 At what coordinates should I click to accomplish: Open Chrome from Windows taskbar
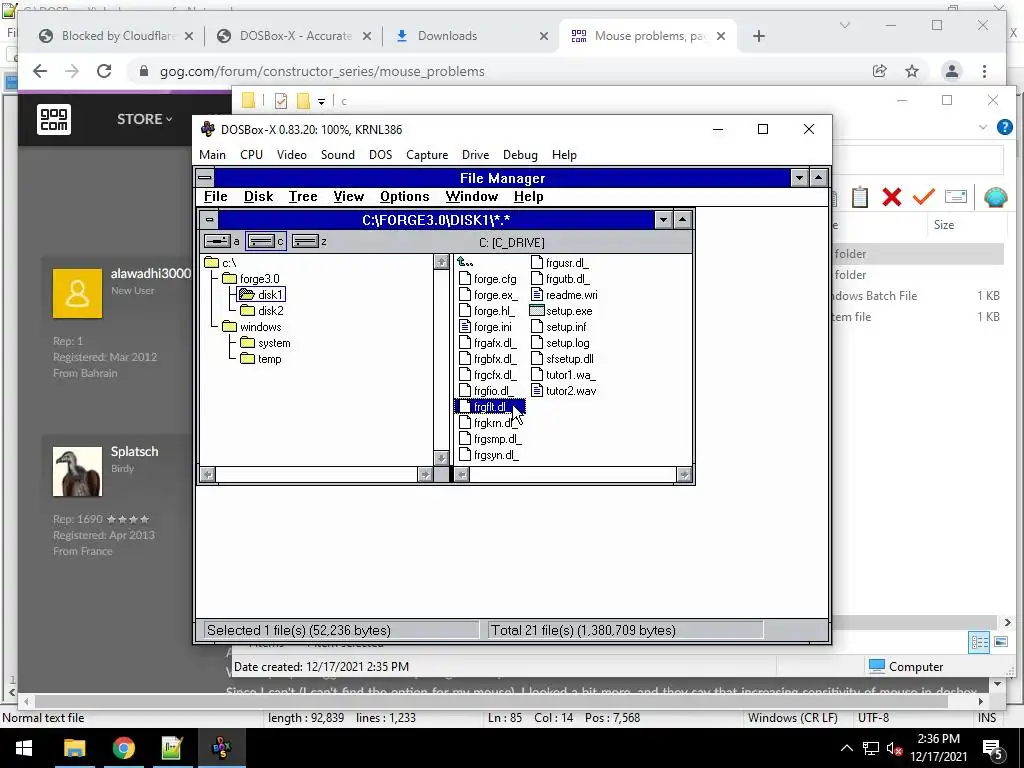[x=123, y=748]
